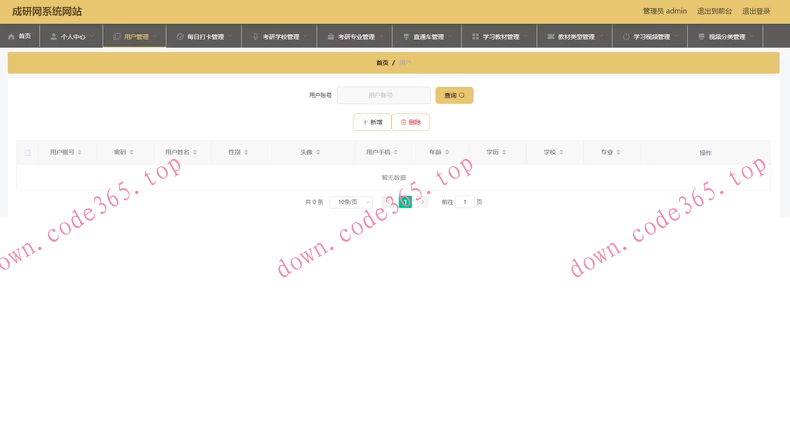Expand the 教材类型管理 dropdown chevron
The width and height of the screenshot is (790, 435).
(601, 36)
